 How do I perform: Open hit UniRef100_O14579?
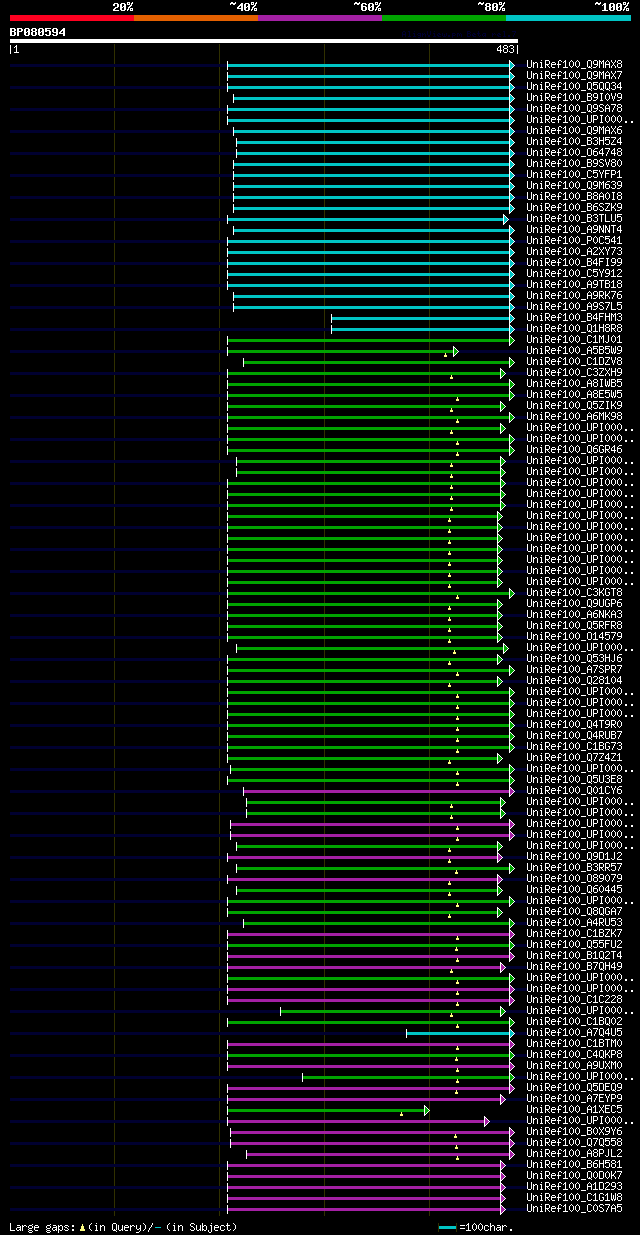coord(576,637)
